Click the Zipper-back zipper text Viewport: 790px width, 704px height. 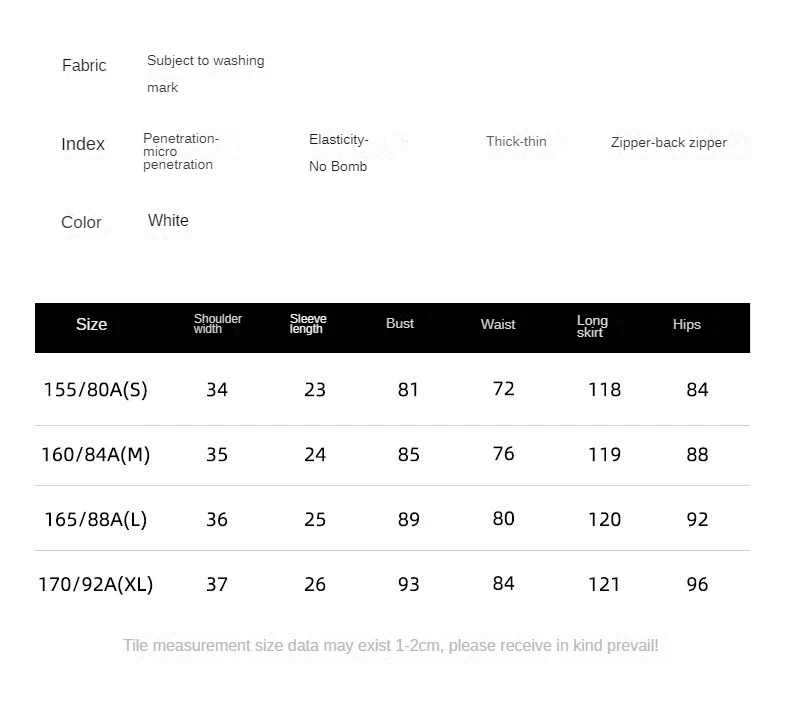tap(669, 143)
